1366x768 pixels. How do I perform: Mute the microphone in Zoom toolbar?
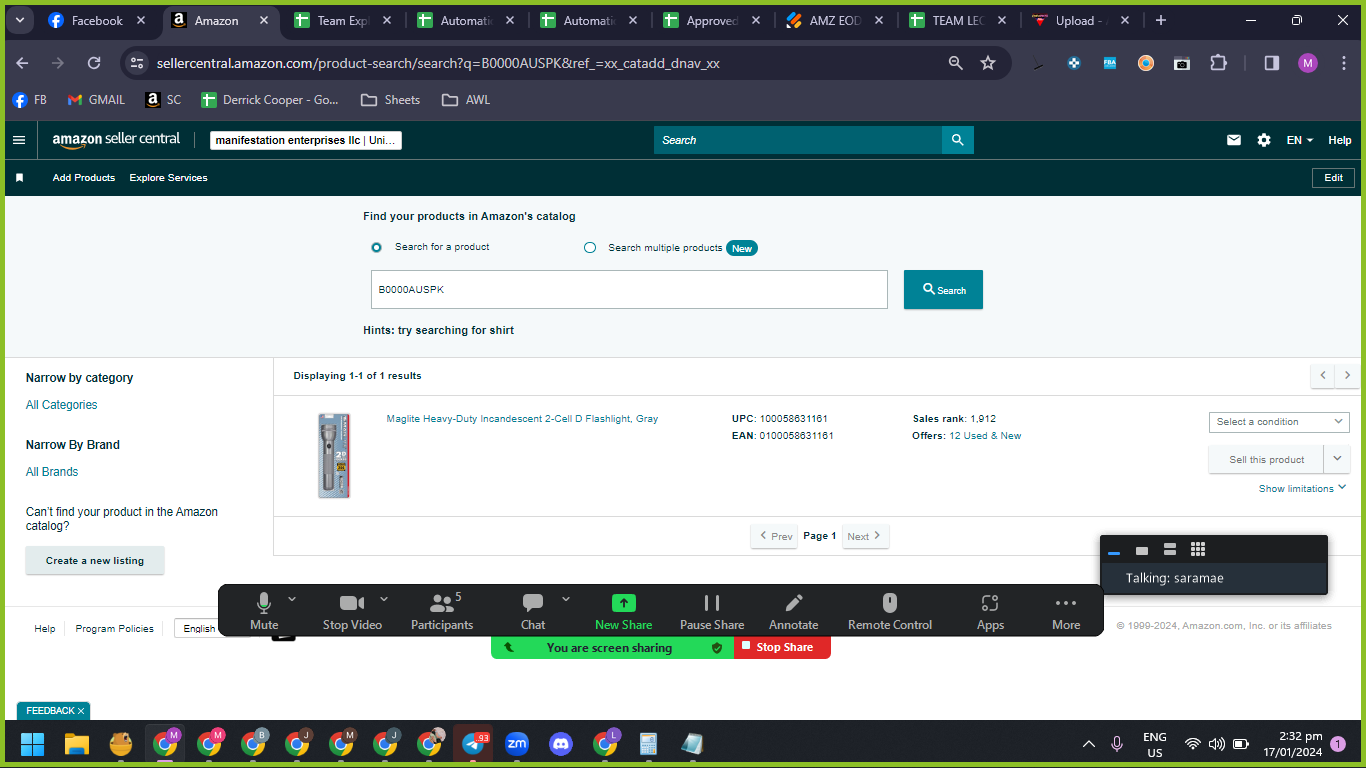264,610
